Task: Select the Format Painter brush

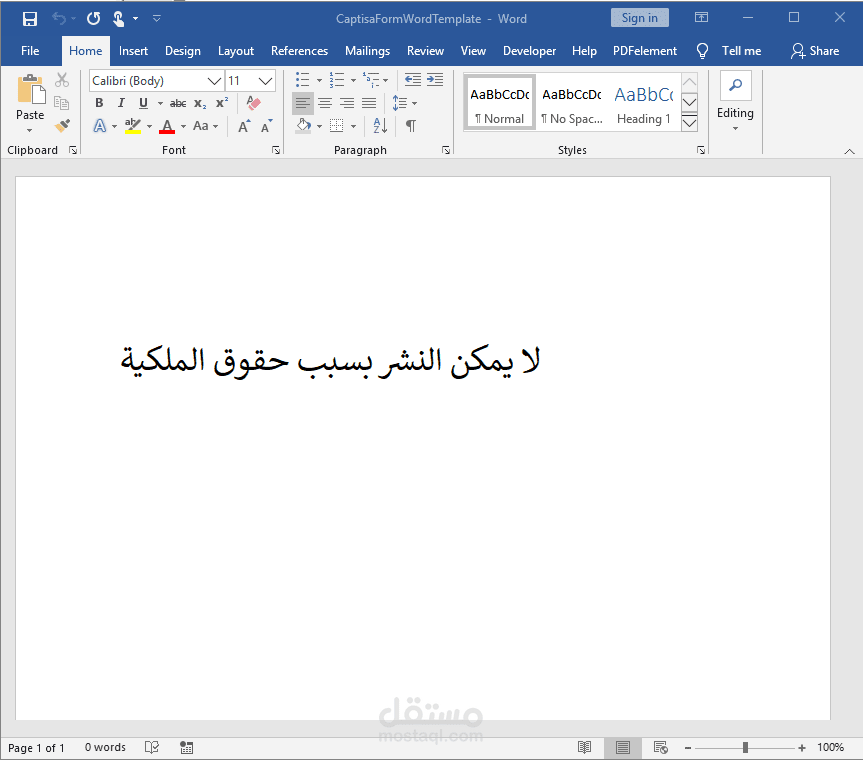Action: click(62, 126)
